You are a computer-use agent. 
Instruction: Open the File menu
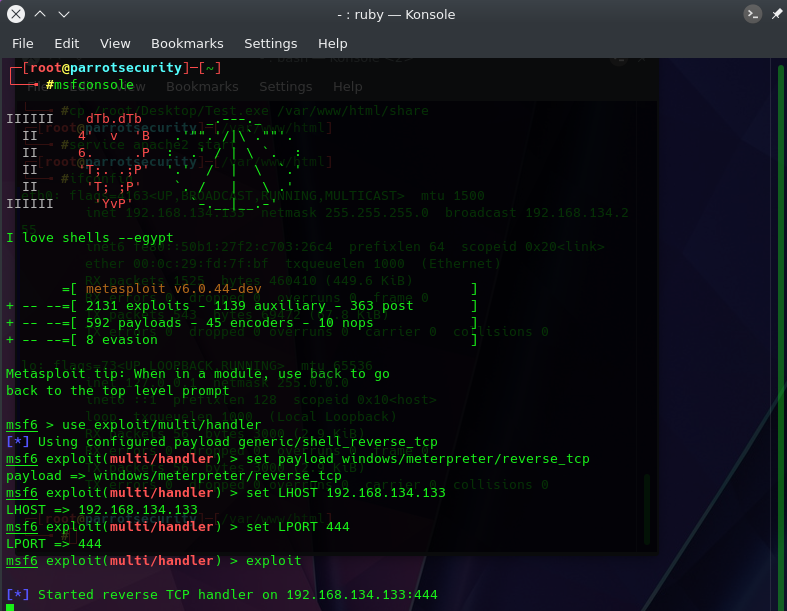[x=23, y=44]
